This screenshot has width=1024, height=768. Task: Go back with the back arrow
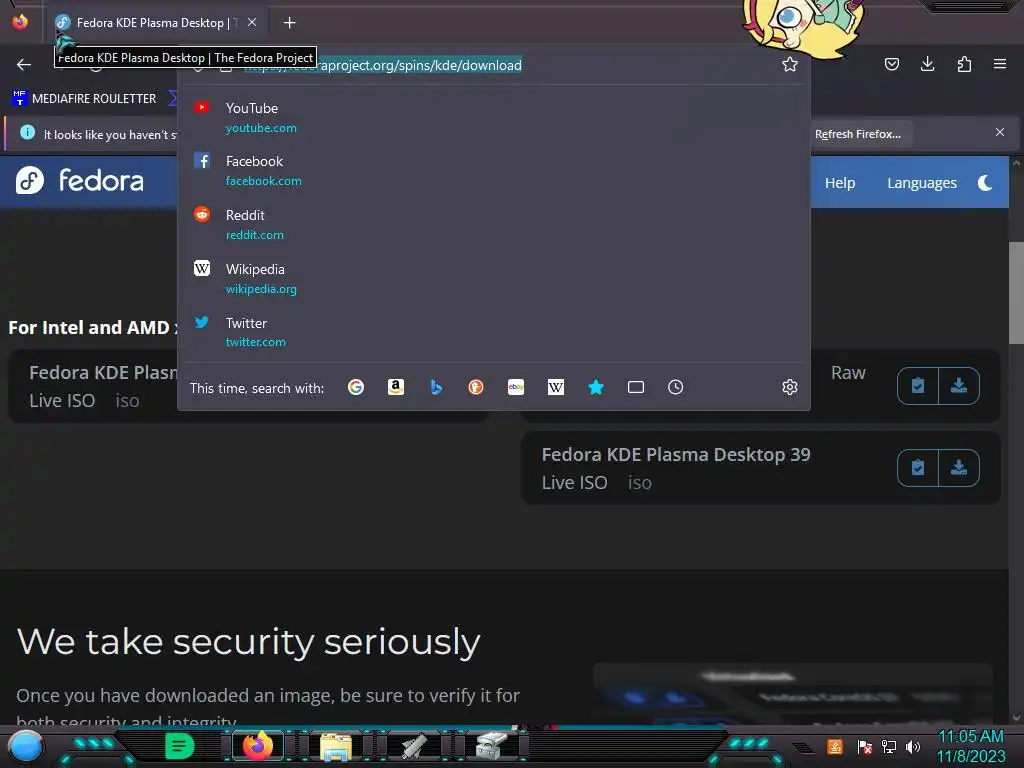(24, 64)
